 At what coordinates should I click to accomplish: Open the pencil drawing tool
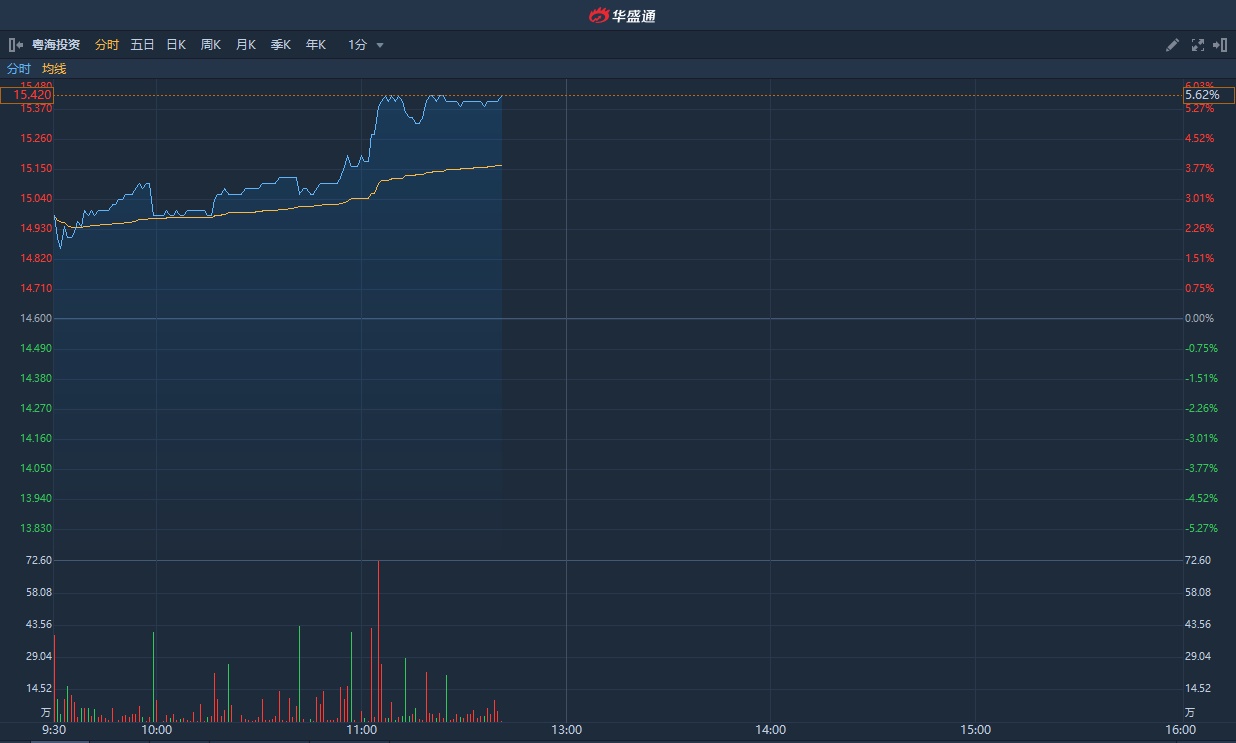pos(1173,45)
